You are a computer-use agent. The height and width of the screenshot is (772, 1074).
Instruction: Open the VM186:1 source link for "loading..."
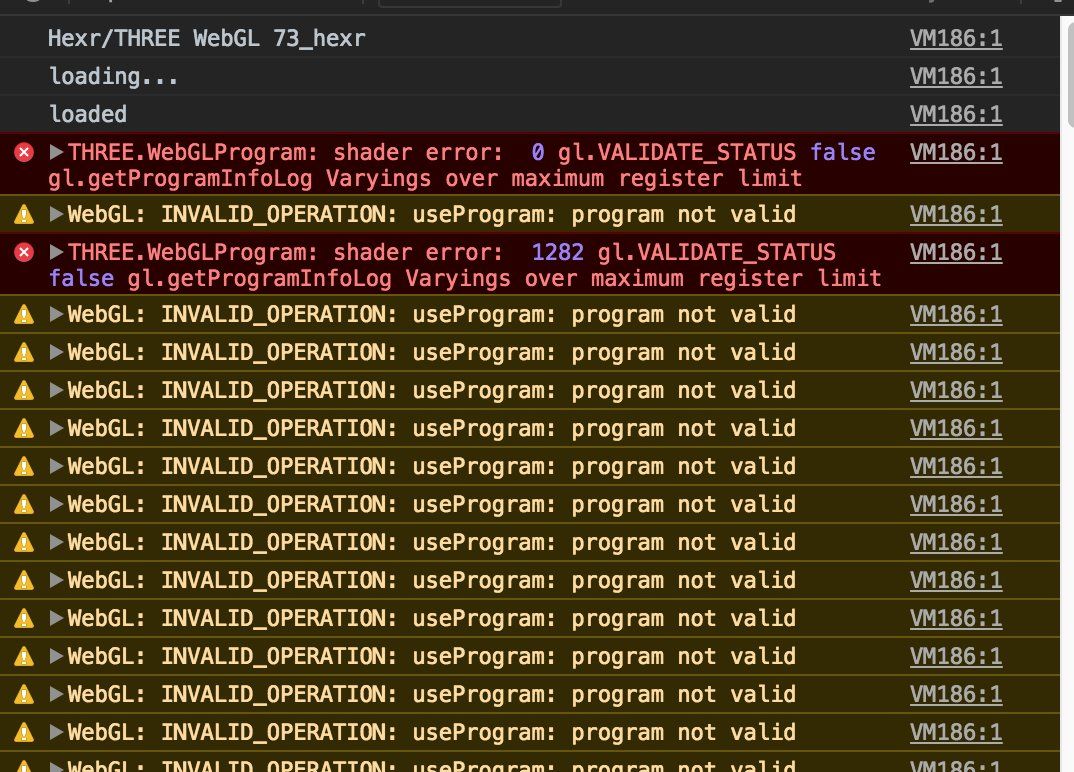pos(955,77)
